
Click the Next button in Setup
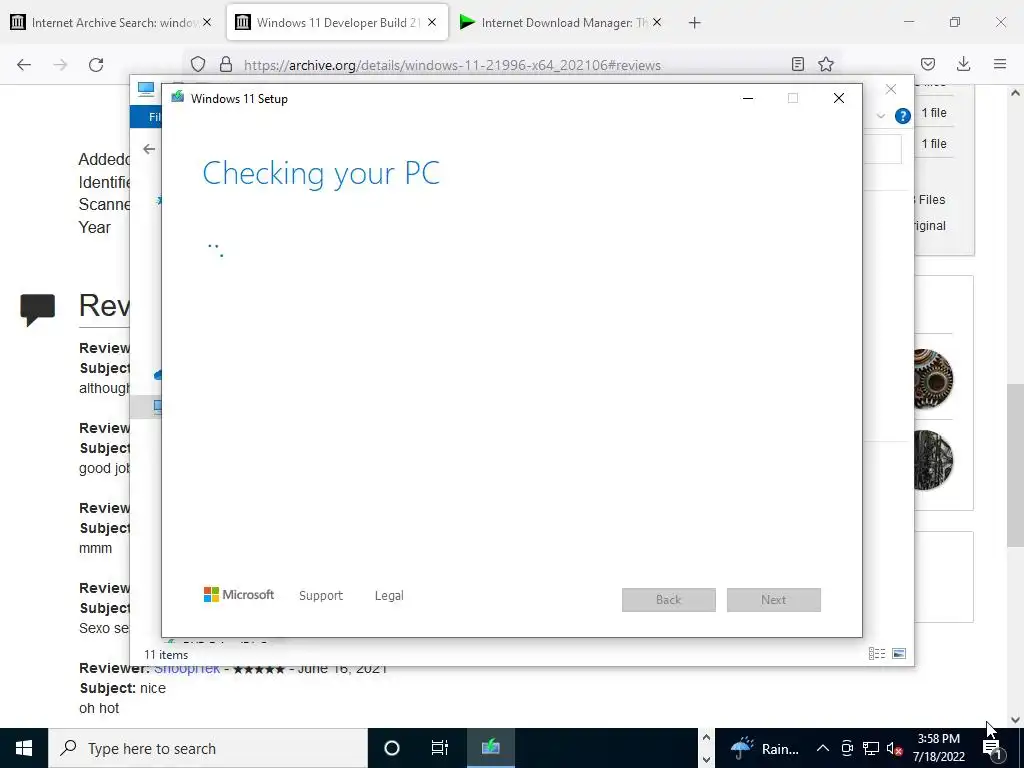[773, 600]
